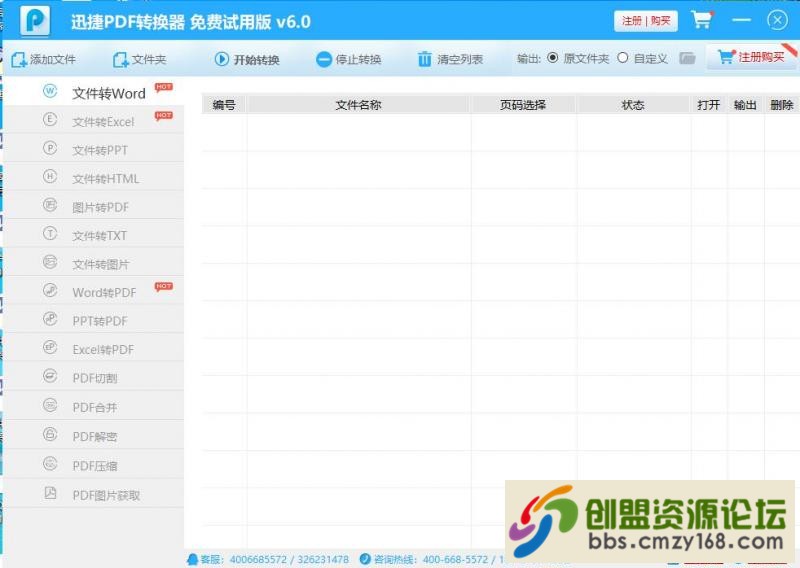Click the 咨询热线 hotline icon
Viewport: 800px width, 568px height.
coord(365,559)
